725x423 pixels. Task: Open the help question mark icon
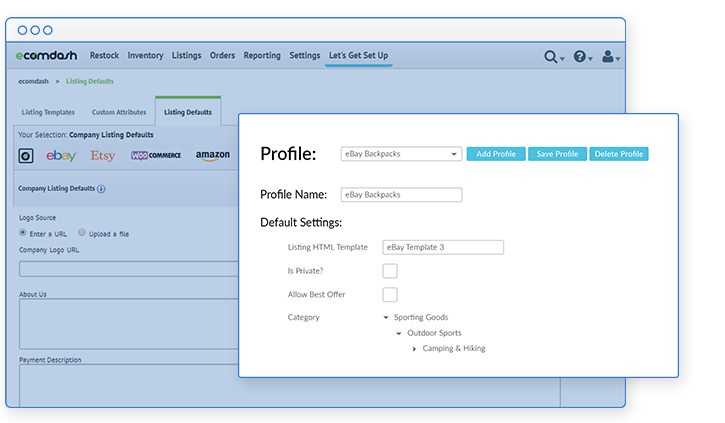pyautogui.click(x=580, y=58)
